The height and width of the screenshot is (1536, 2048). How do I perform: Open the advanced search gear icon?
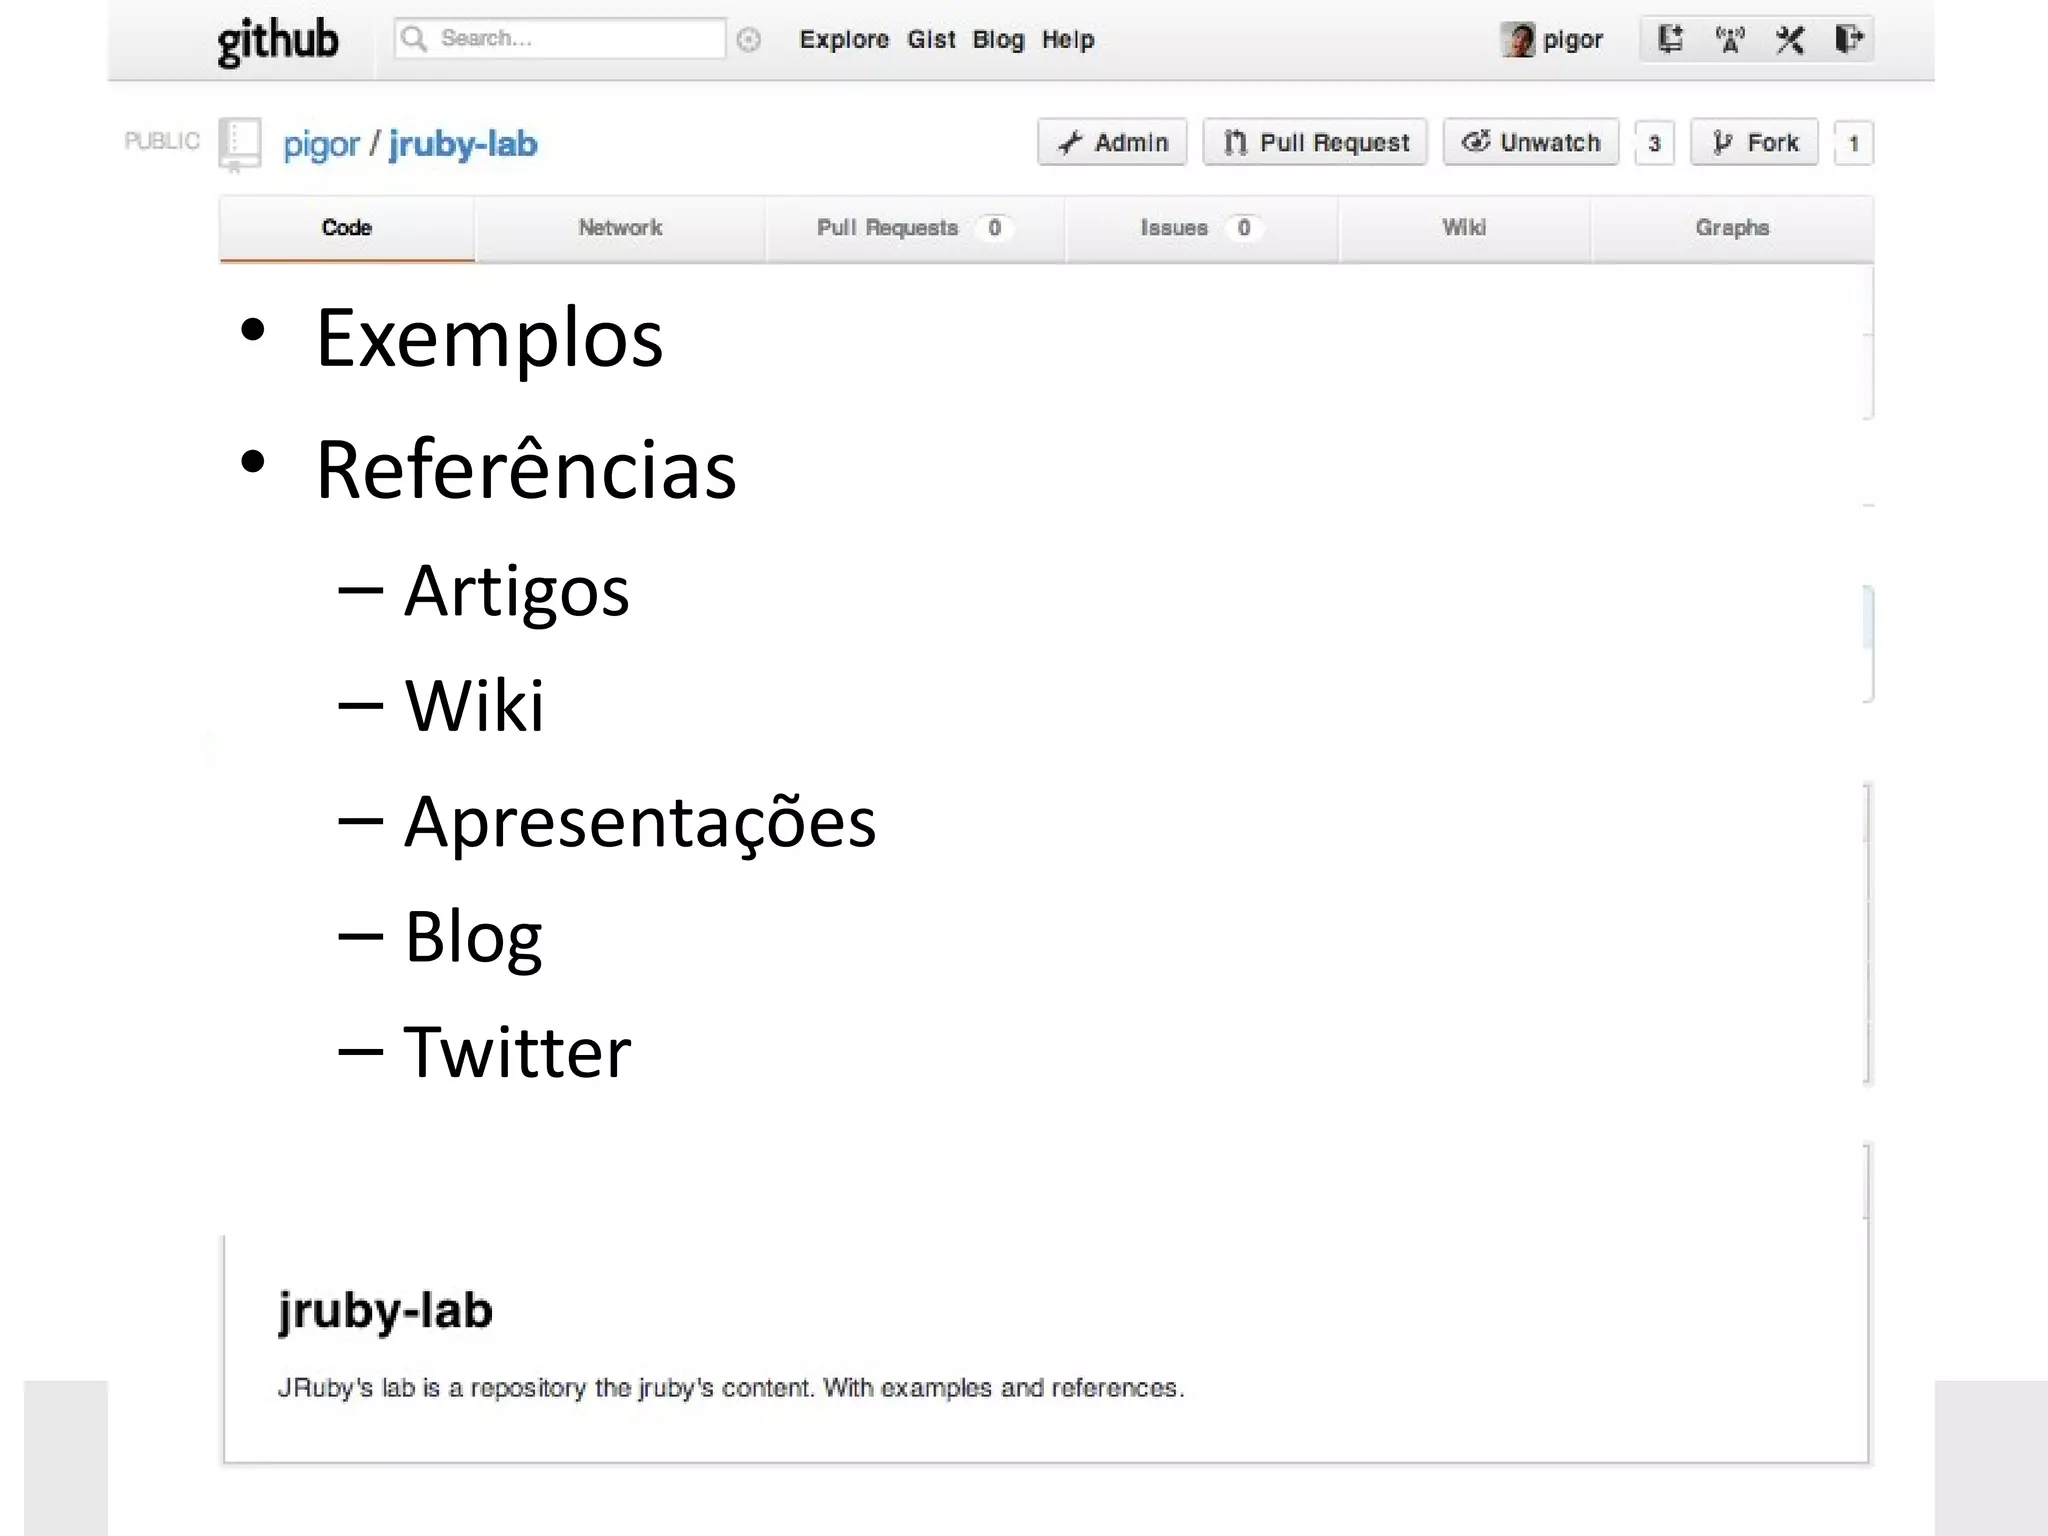pos(748,40)
